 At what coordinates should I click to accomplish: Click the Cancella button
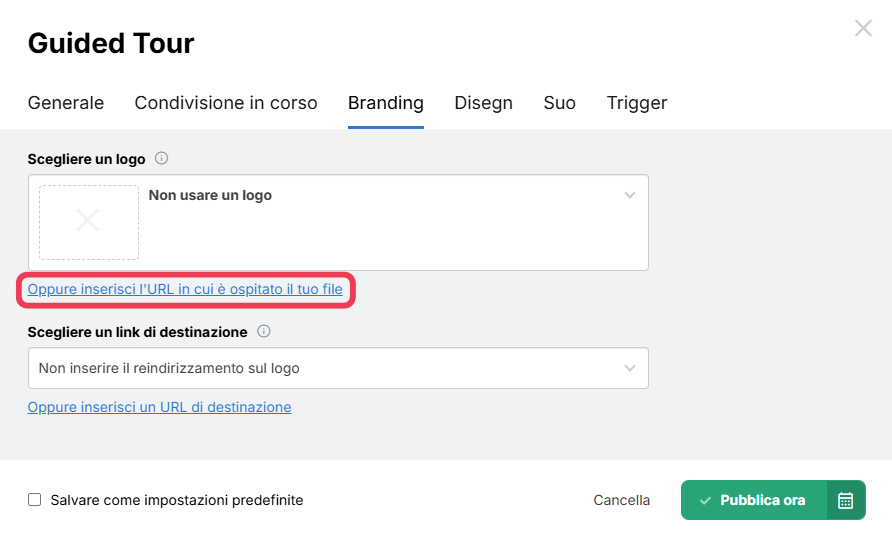click(621, 500)
